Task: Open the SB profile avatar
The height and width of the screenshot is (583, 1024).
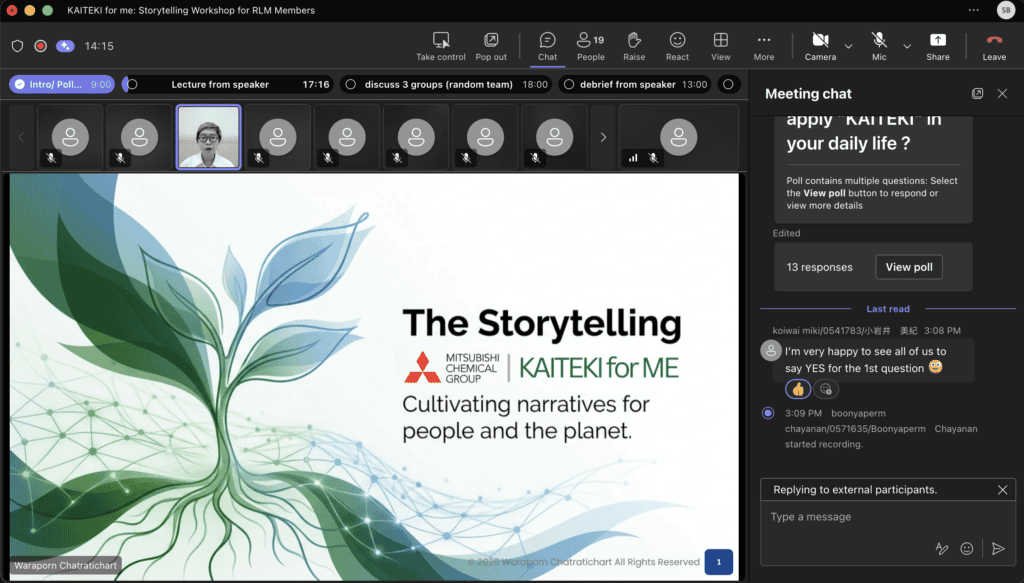Action: pos(1005,10)
